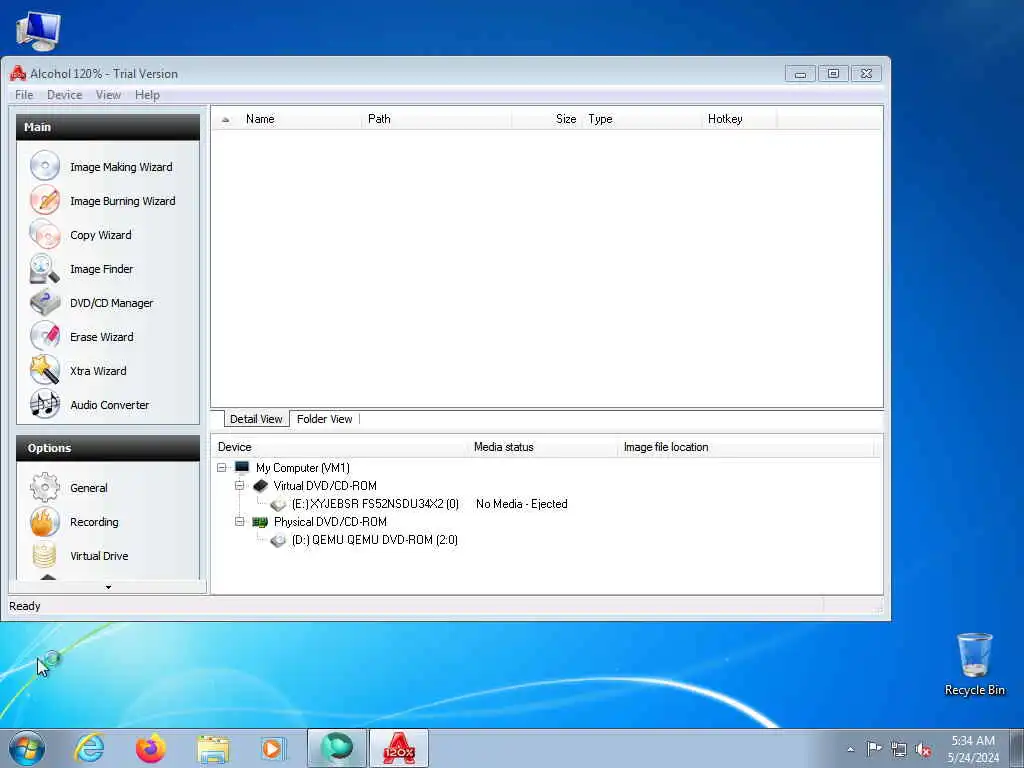Viewport: 1024px width, 768px height.
Task: Click the muted volume tray icon
Action: point(923,749)
